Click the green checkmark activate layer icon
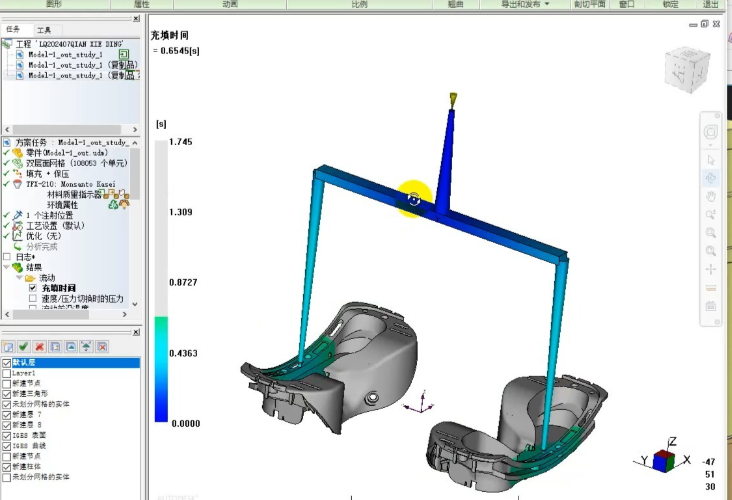 23,346
